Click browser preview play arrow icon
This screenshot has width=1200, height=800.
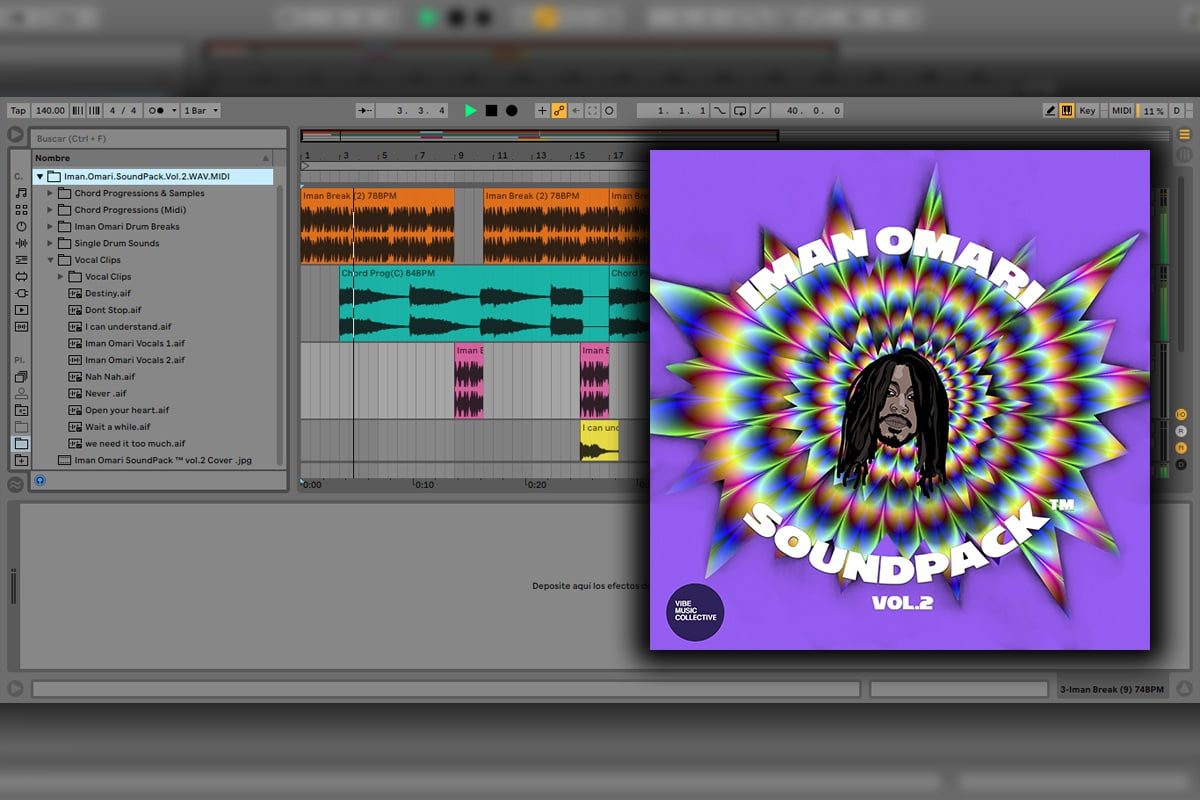pos(16,135)
